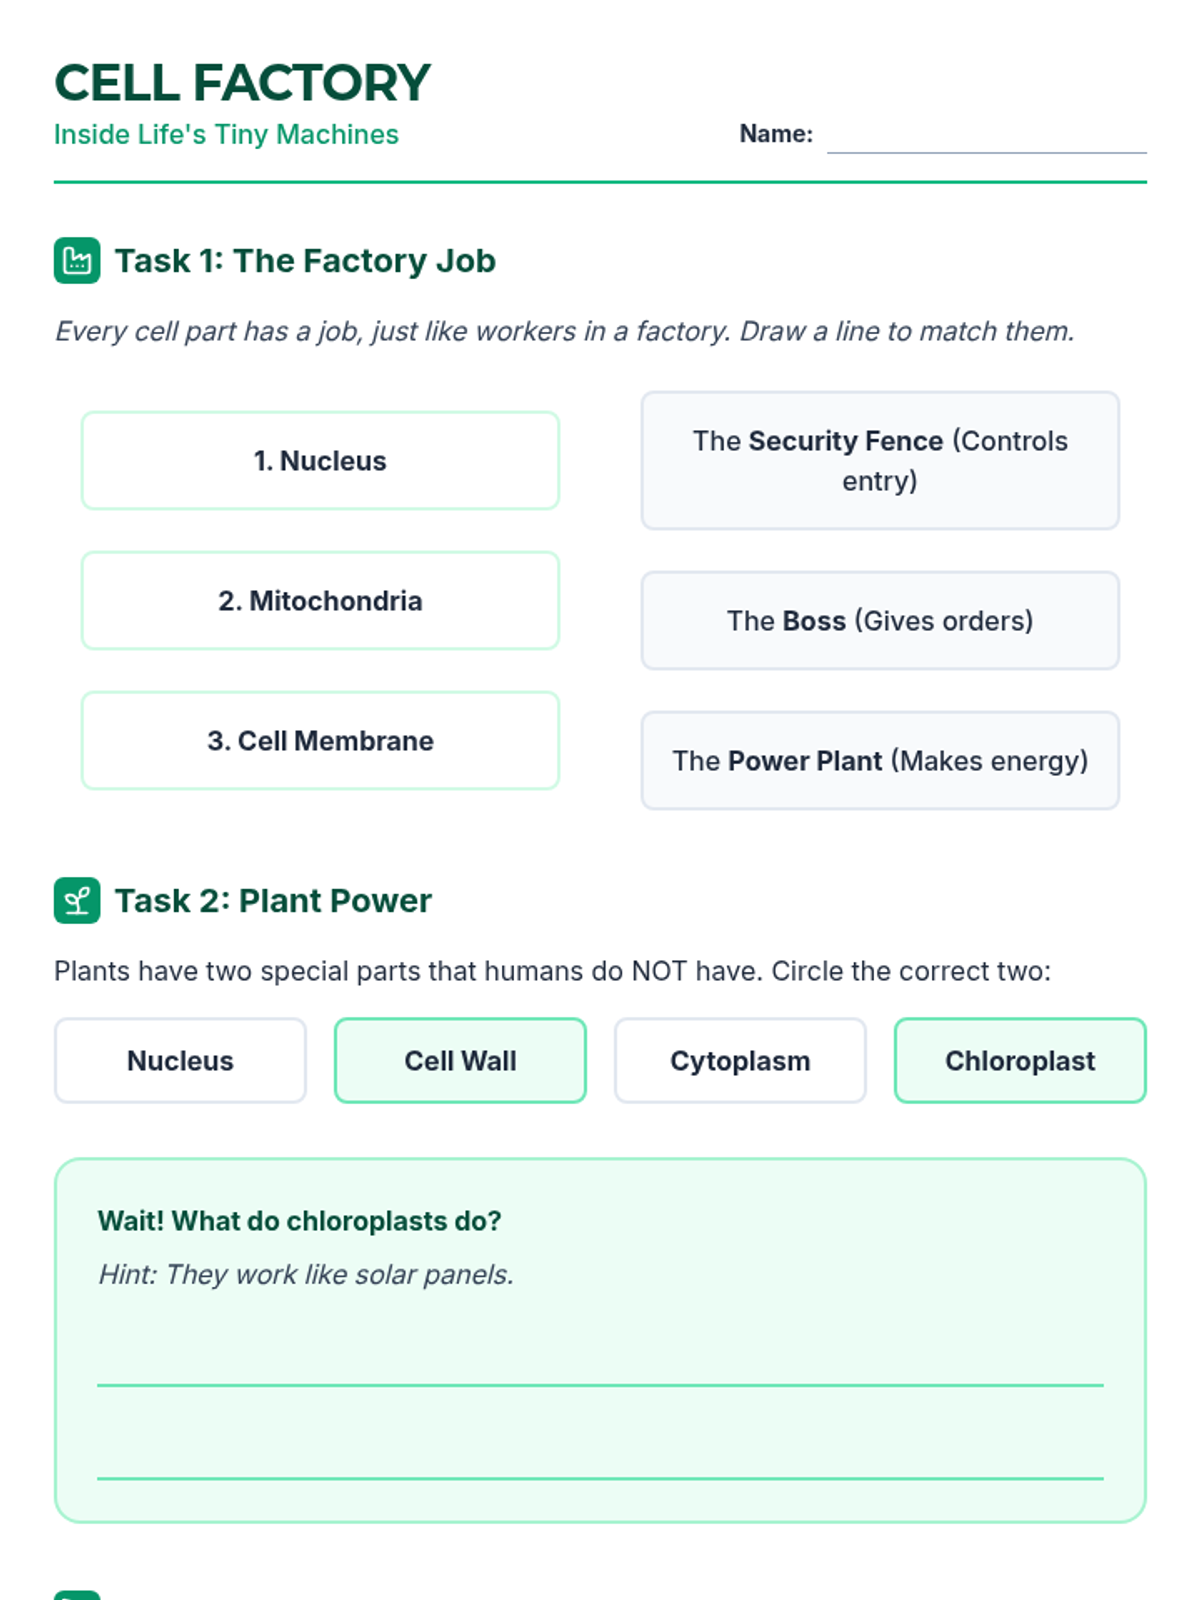Select the '1. Nucleus' matching box

coord(320,461)
